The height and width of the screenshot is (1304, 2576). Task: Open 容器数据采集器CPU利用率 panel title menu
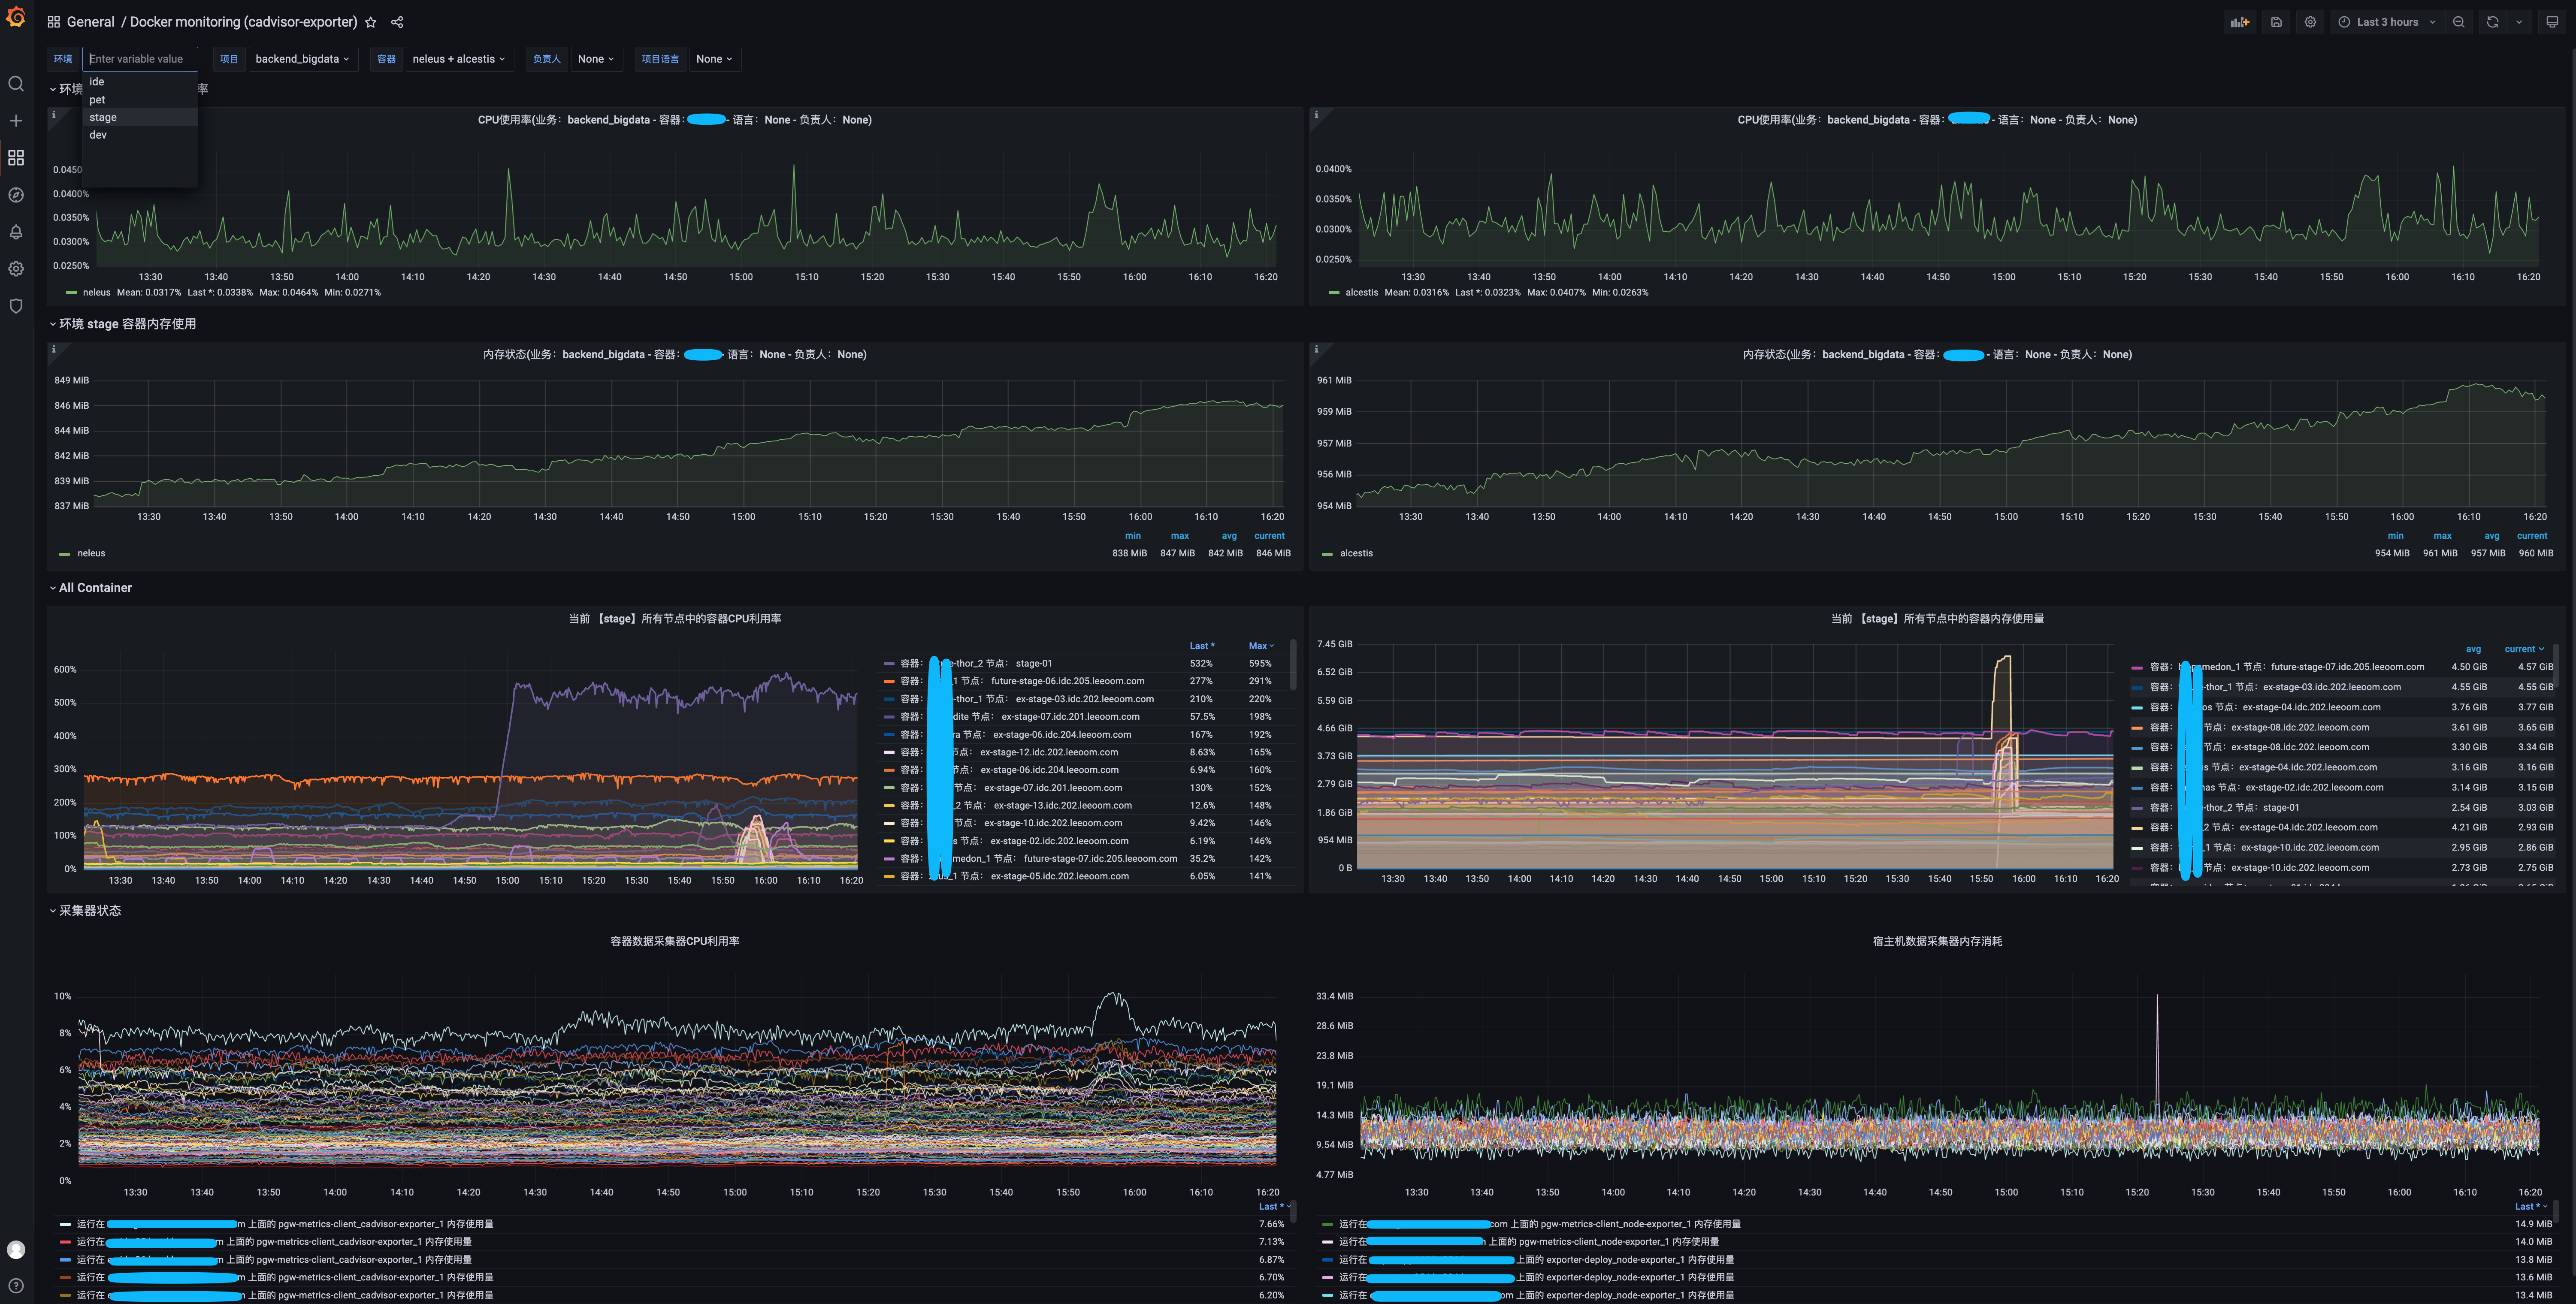675,942
